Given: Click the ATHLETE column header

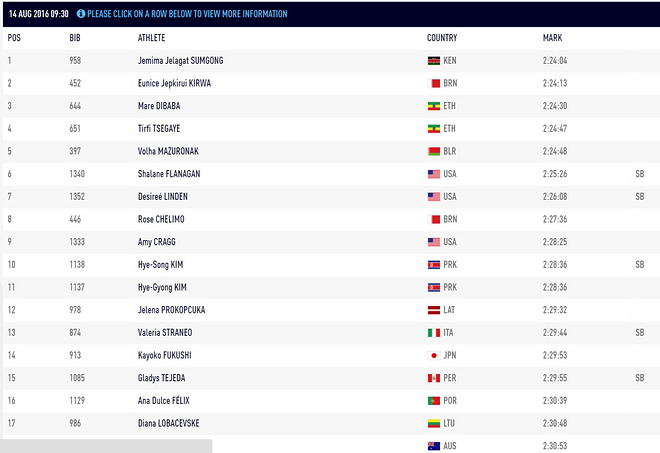Looking at the screenshot, I should tap(152, 38).
